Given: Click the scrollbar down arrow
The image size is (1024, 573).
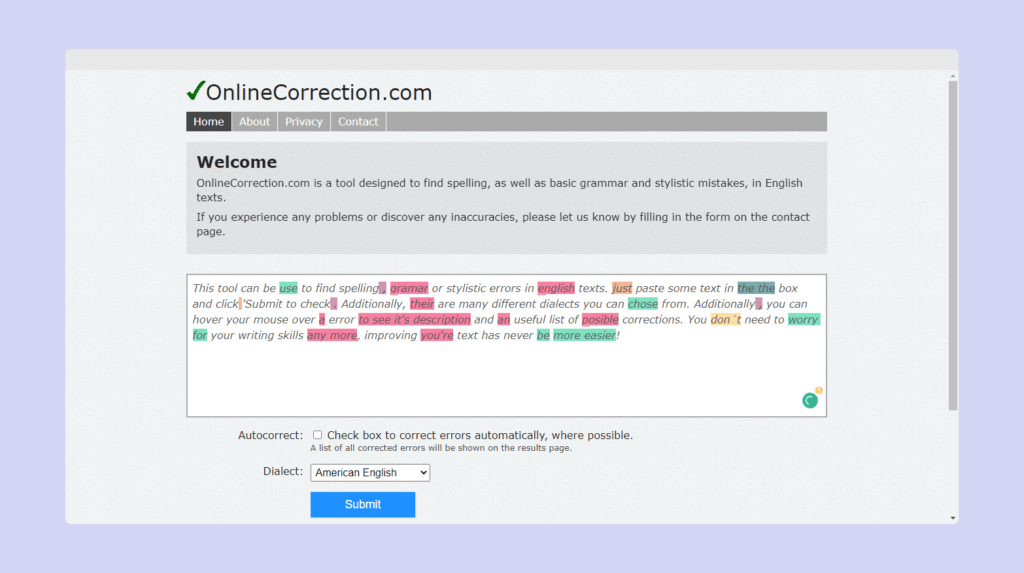Looking at the screenshot, I should point(953,518).
